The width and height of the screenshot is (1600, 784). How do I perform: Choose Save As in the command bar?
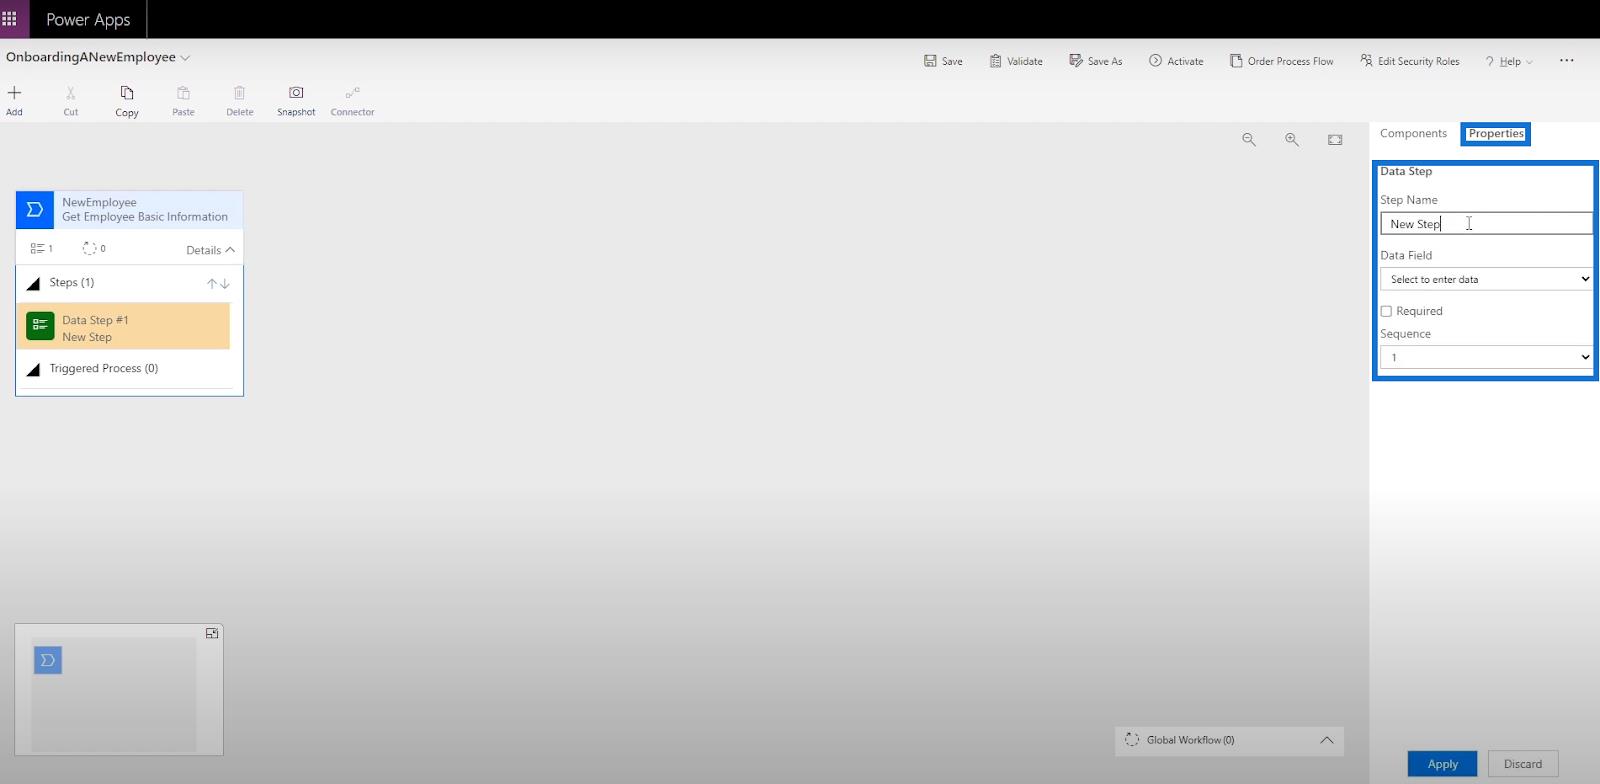pyautogui.click(x=1096, y=61)
